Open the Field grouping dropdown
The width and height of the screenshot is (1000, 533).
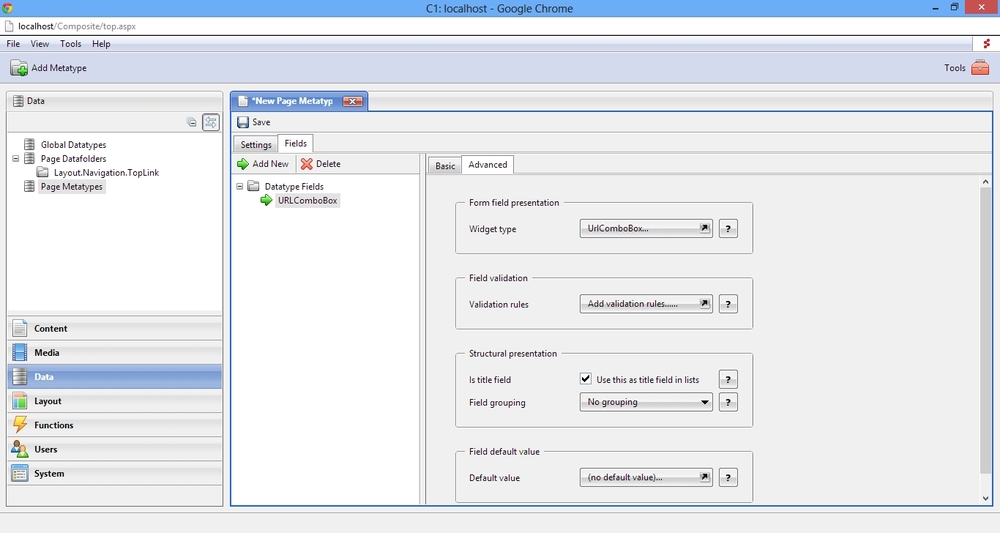646,402
